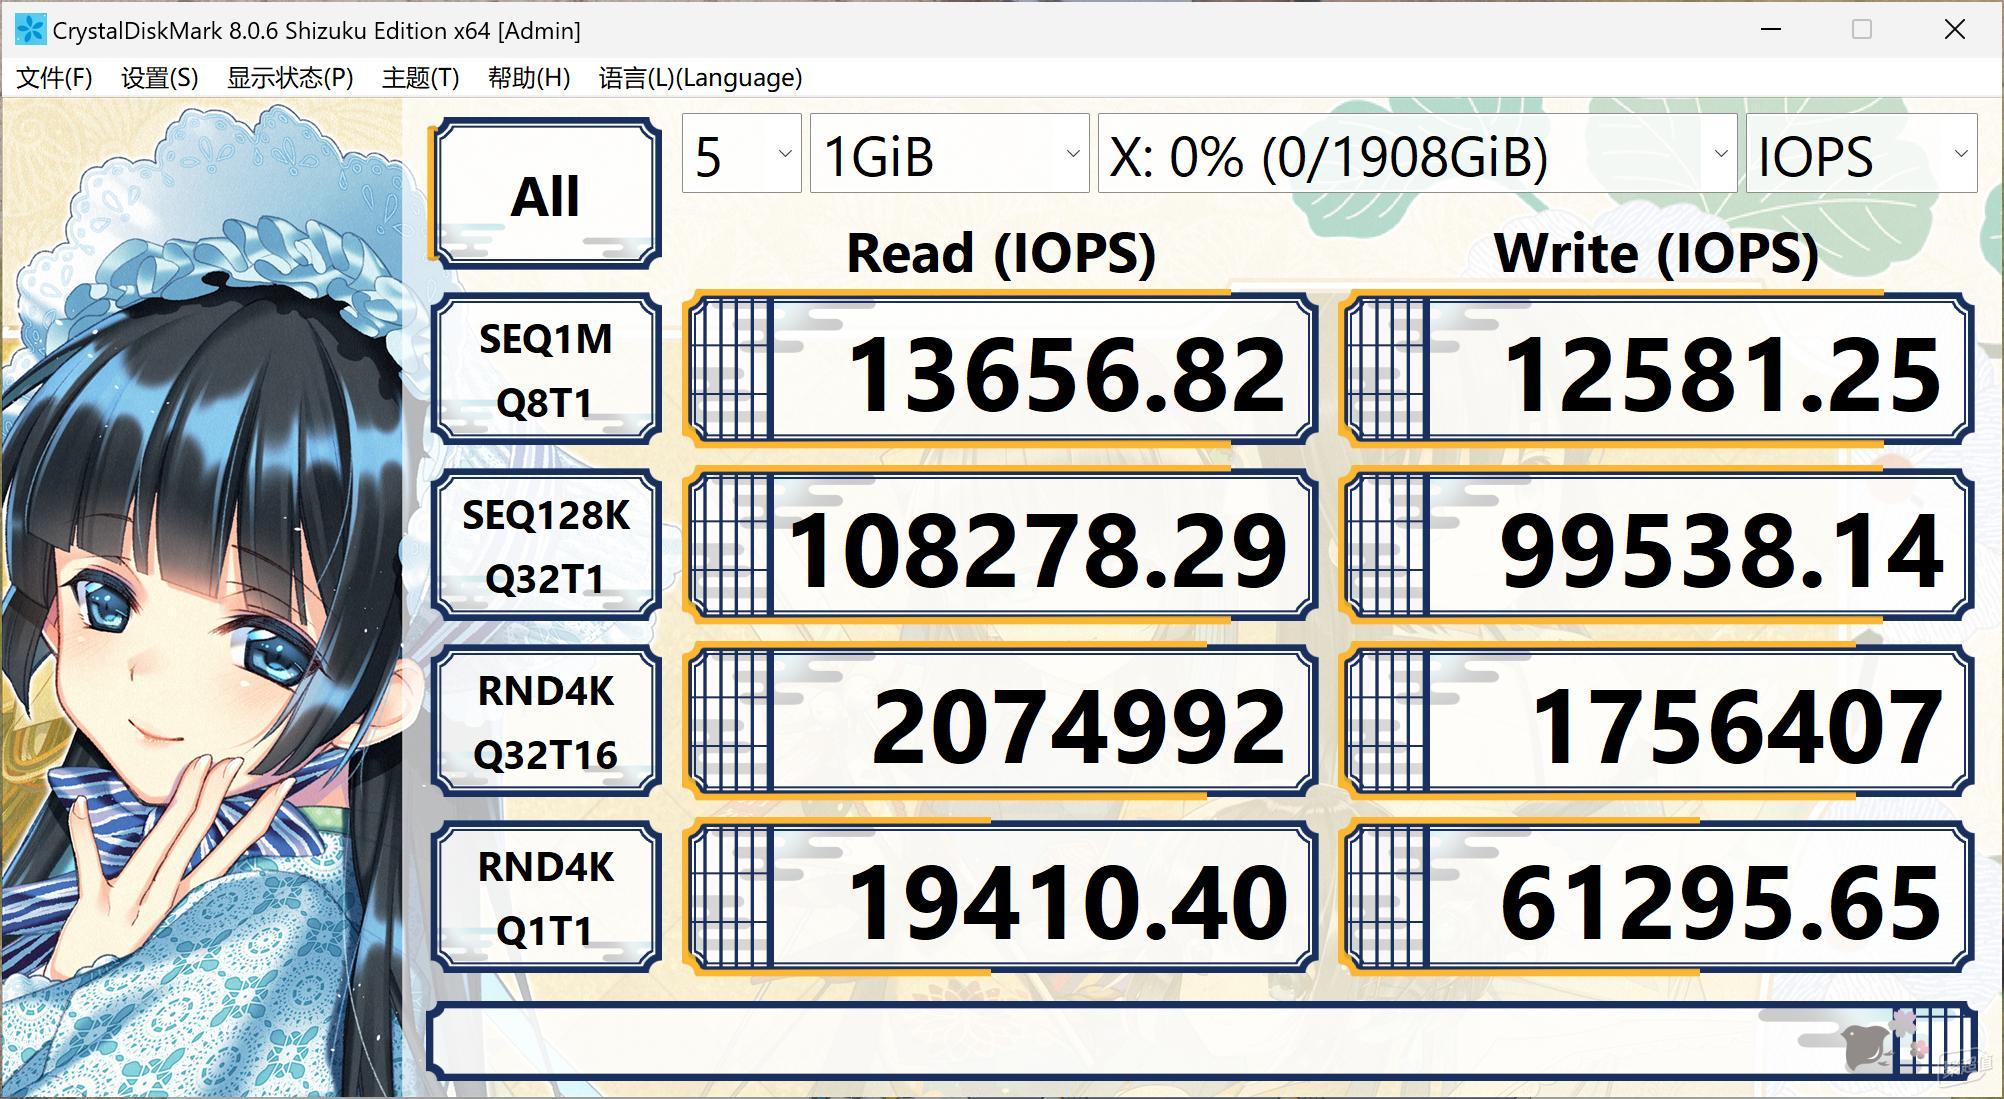This screenshot has width=2004, height=1099.
Task: Open the 主题(T) theme menu
Action: pos(420,78)
